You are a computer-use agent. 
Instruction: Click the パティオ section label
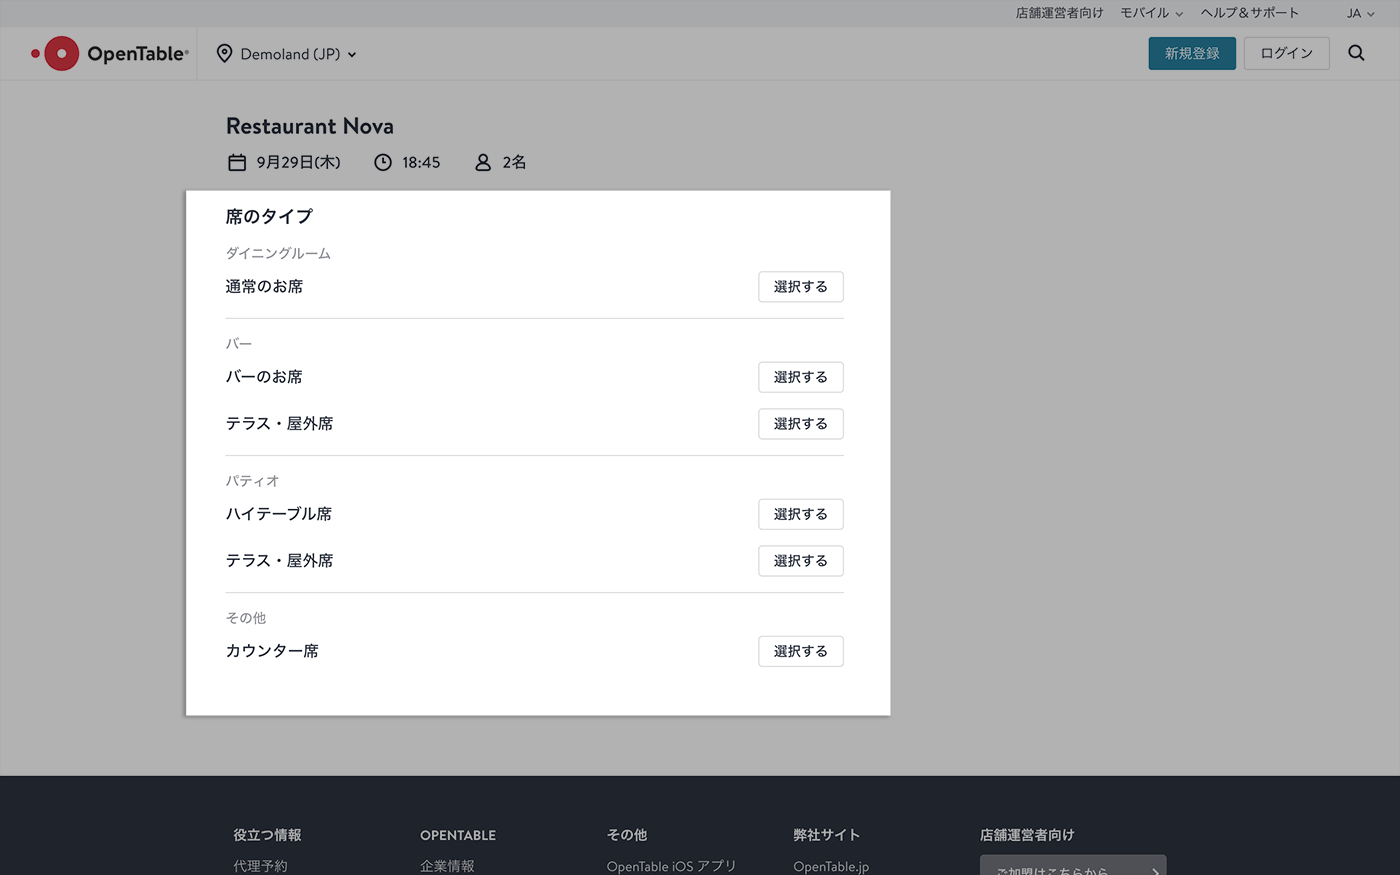[x=252, y=481]
